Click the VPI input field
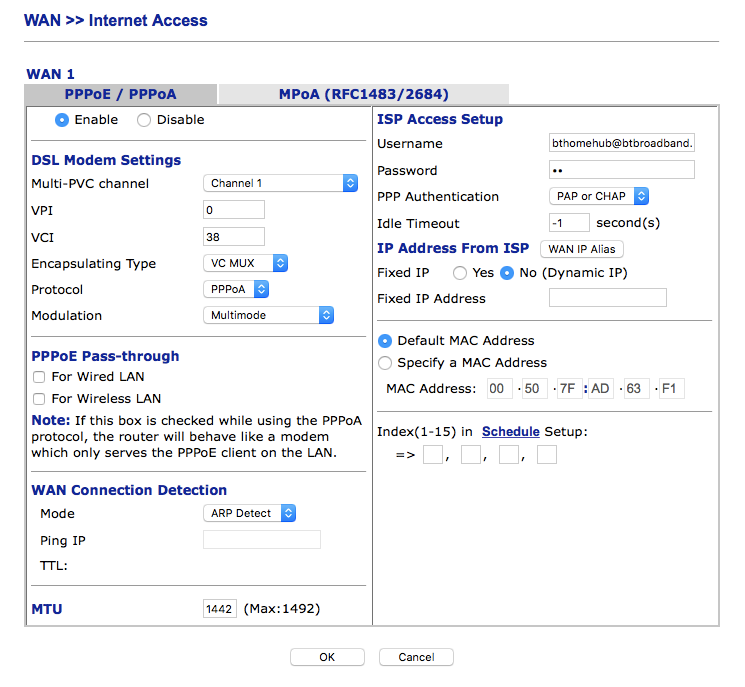 (x=234, y=210)
